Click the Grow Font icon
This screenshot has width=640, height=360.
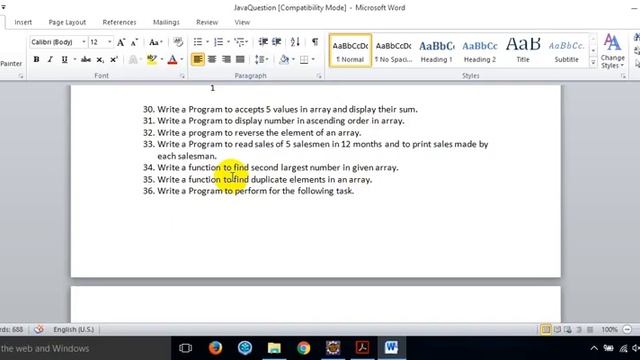[121, 42]
